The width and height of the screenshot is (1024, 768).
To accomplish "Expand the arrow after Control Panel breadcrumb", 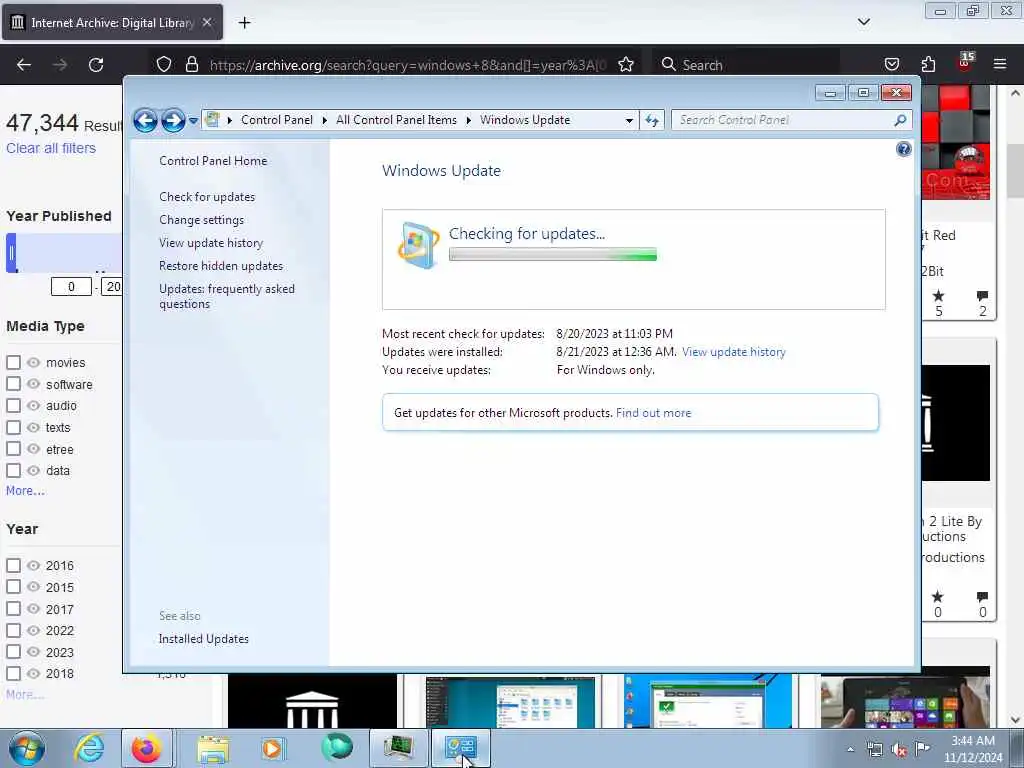I will (x=325, y=120).
